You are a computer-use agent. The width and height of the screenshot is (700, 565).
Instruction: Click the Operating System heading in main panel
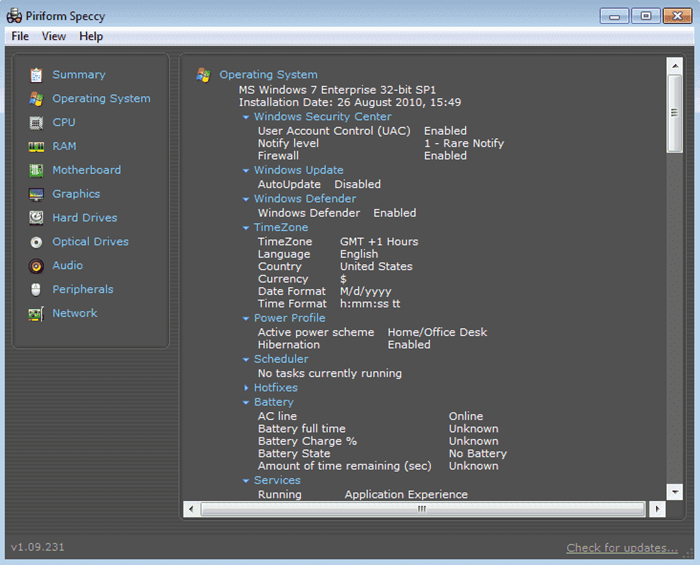coord(268,75)
